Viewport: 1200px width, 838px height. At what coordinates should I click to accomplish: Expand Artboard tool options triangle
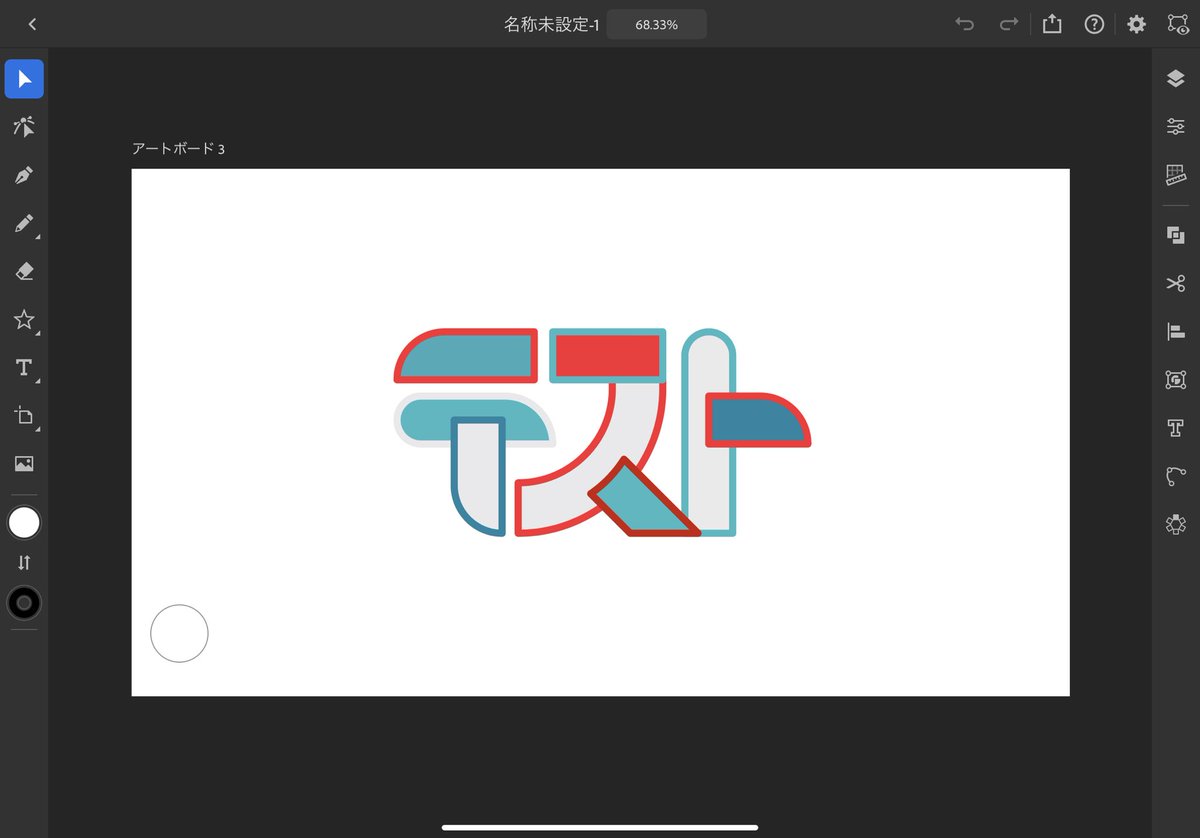pyautogui.click(x=38, y=429)
